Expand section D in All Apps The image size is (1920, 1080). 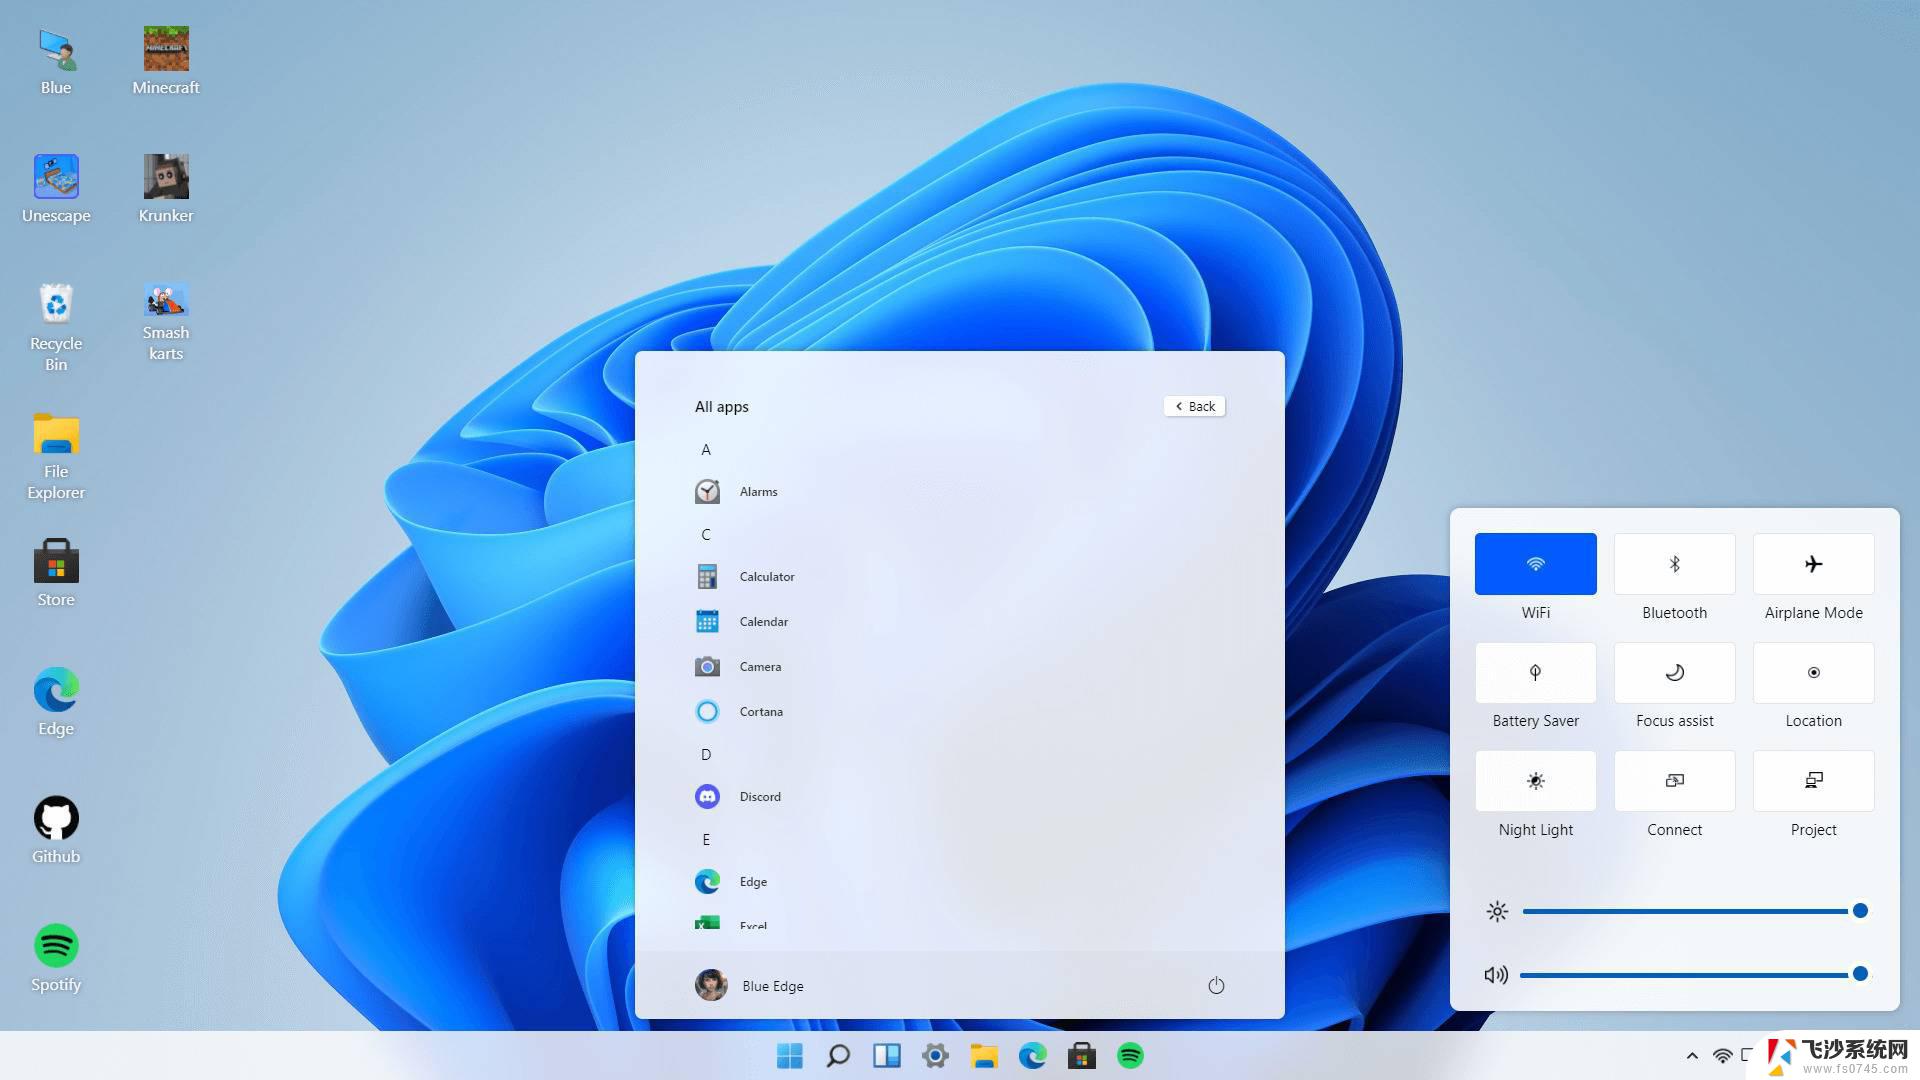tap(705, 753)
